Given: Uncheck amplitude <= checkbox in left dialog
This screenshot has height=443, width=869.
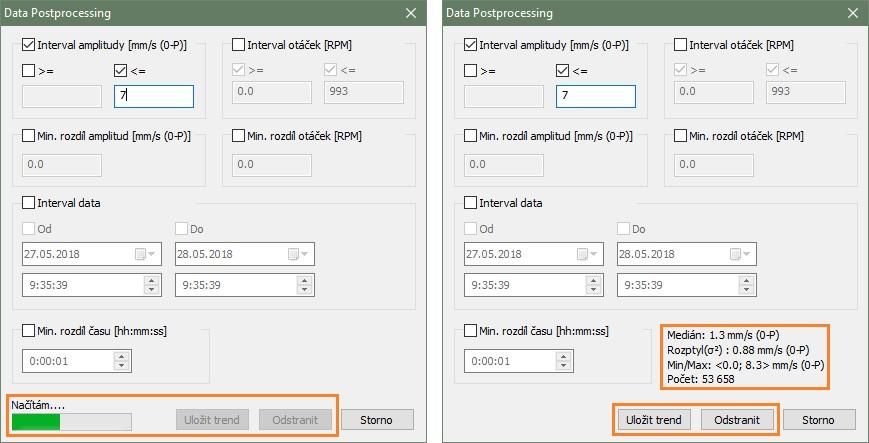Looking at the screenshot, I should click(120, 70).
